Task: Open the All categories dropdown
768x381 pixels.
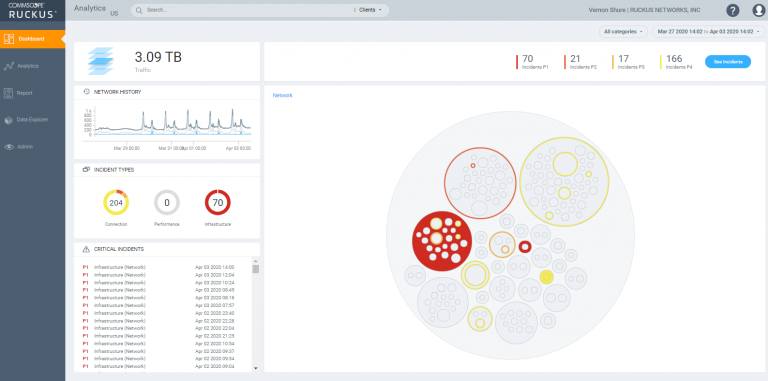Action: coord(623,32)
